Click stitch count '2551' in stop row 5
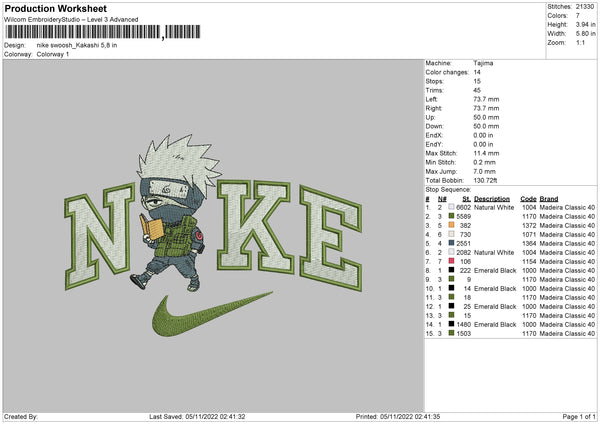The image size is (600, 424). (463, 243)
